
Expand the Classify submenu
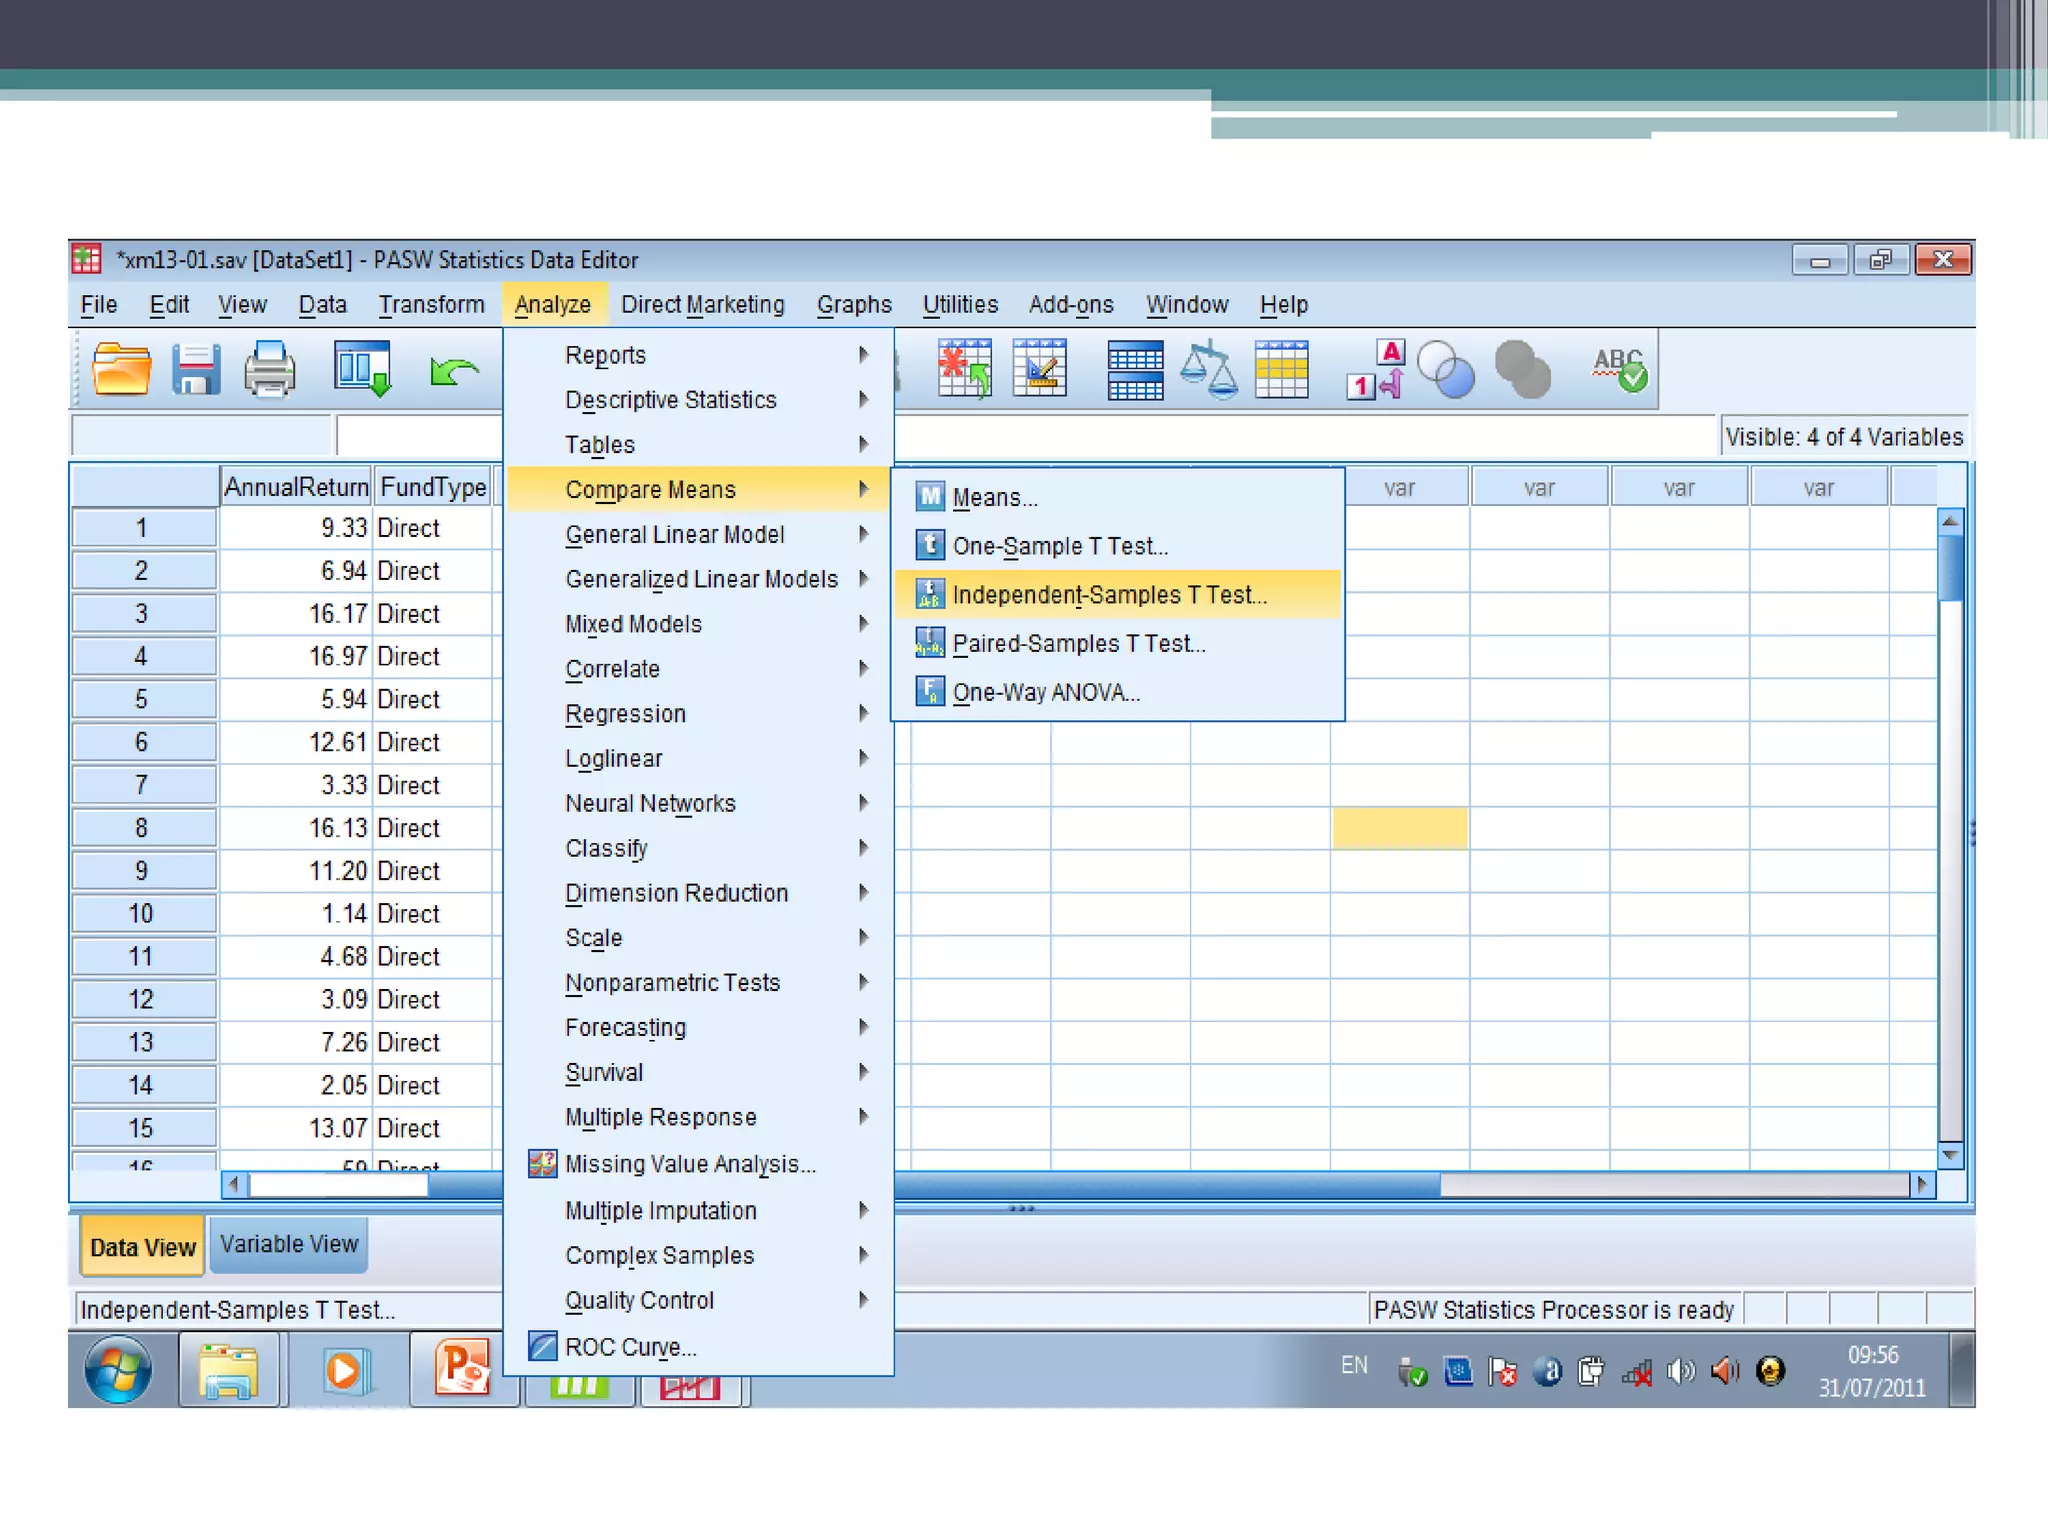[x=699, y=849]
